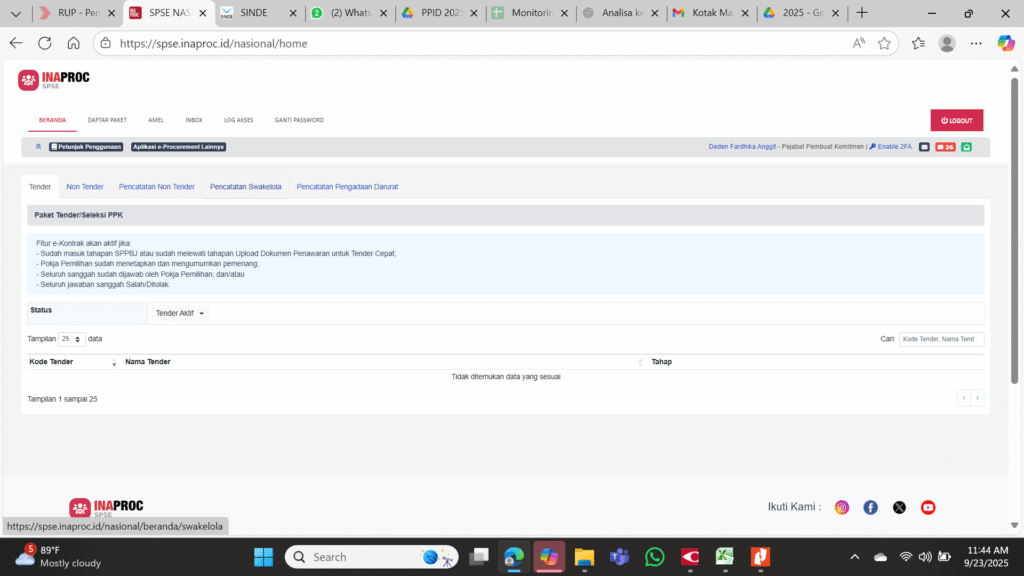The width and height of the screenshot is (1024, 576).
Task: Collapse the info bar with double-chevron icon
Action: [38, 147]
